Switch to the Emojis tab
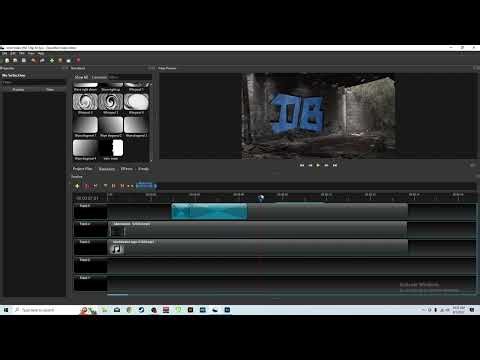The width and height of the screenshot is (480, 360). 144,169
